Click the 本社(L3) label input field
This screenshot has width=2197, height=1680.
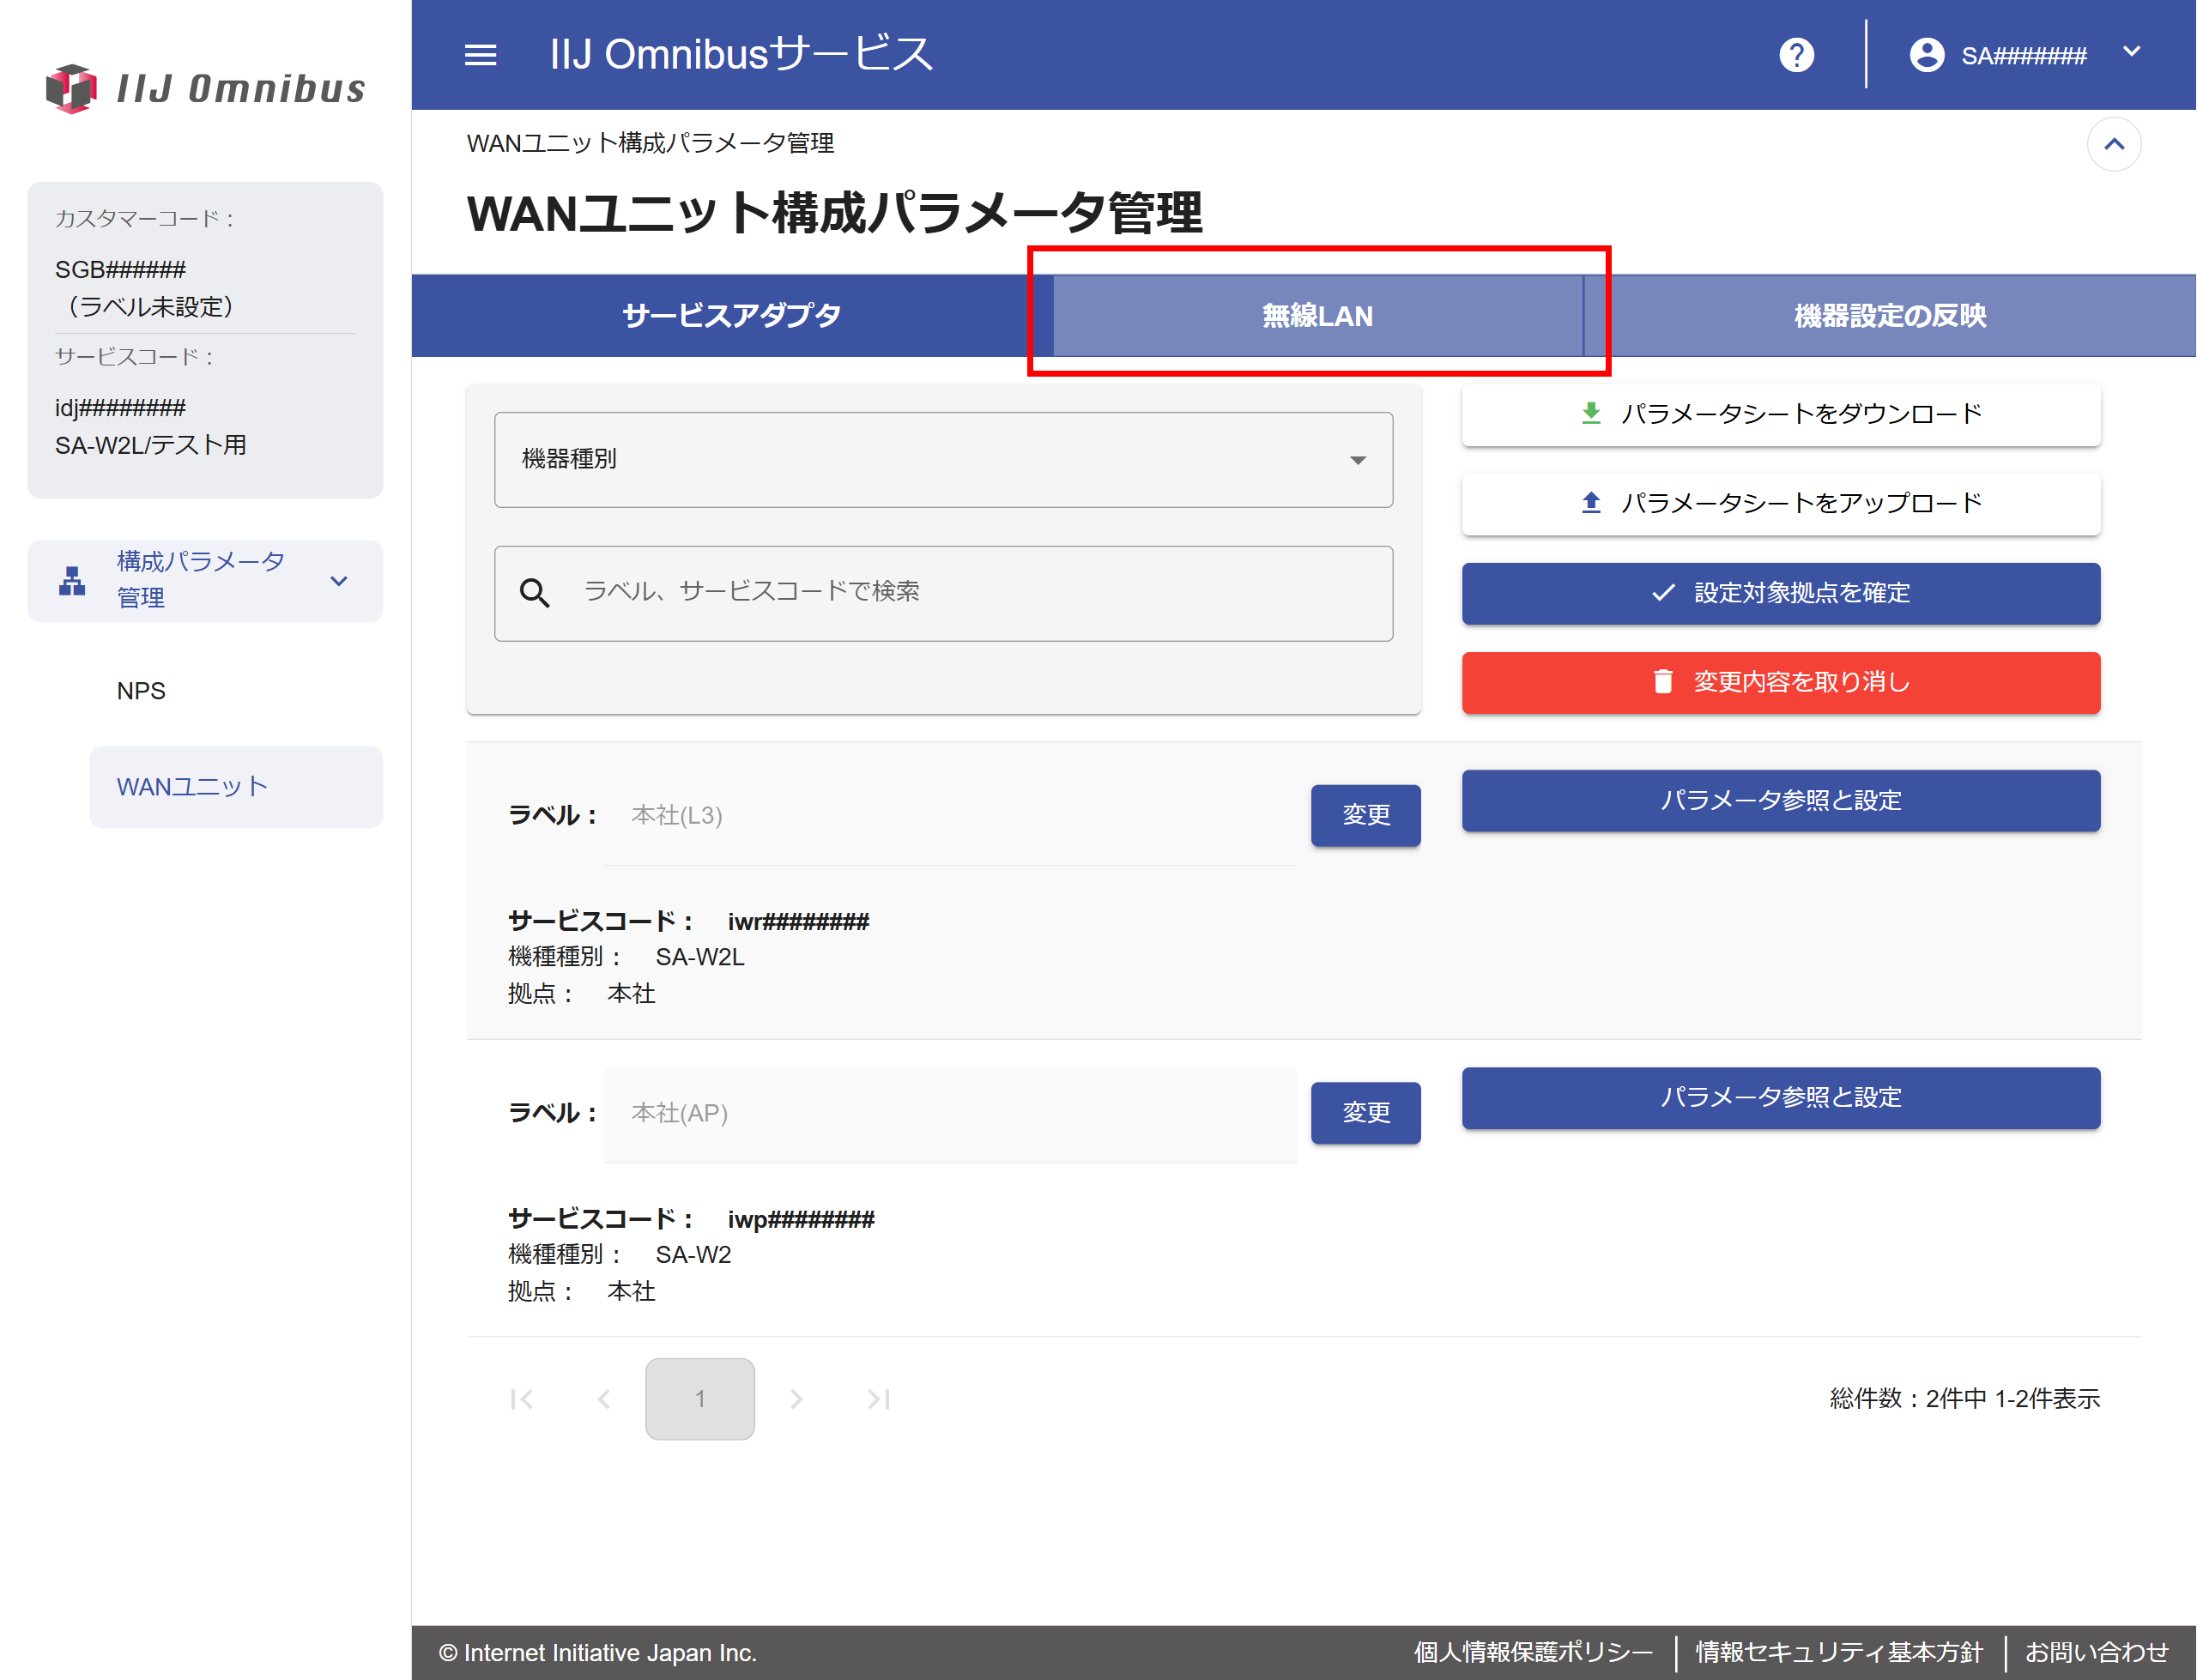click(950, 816)
